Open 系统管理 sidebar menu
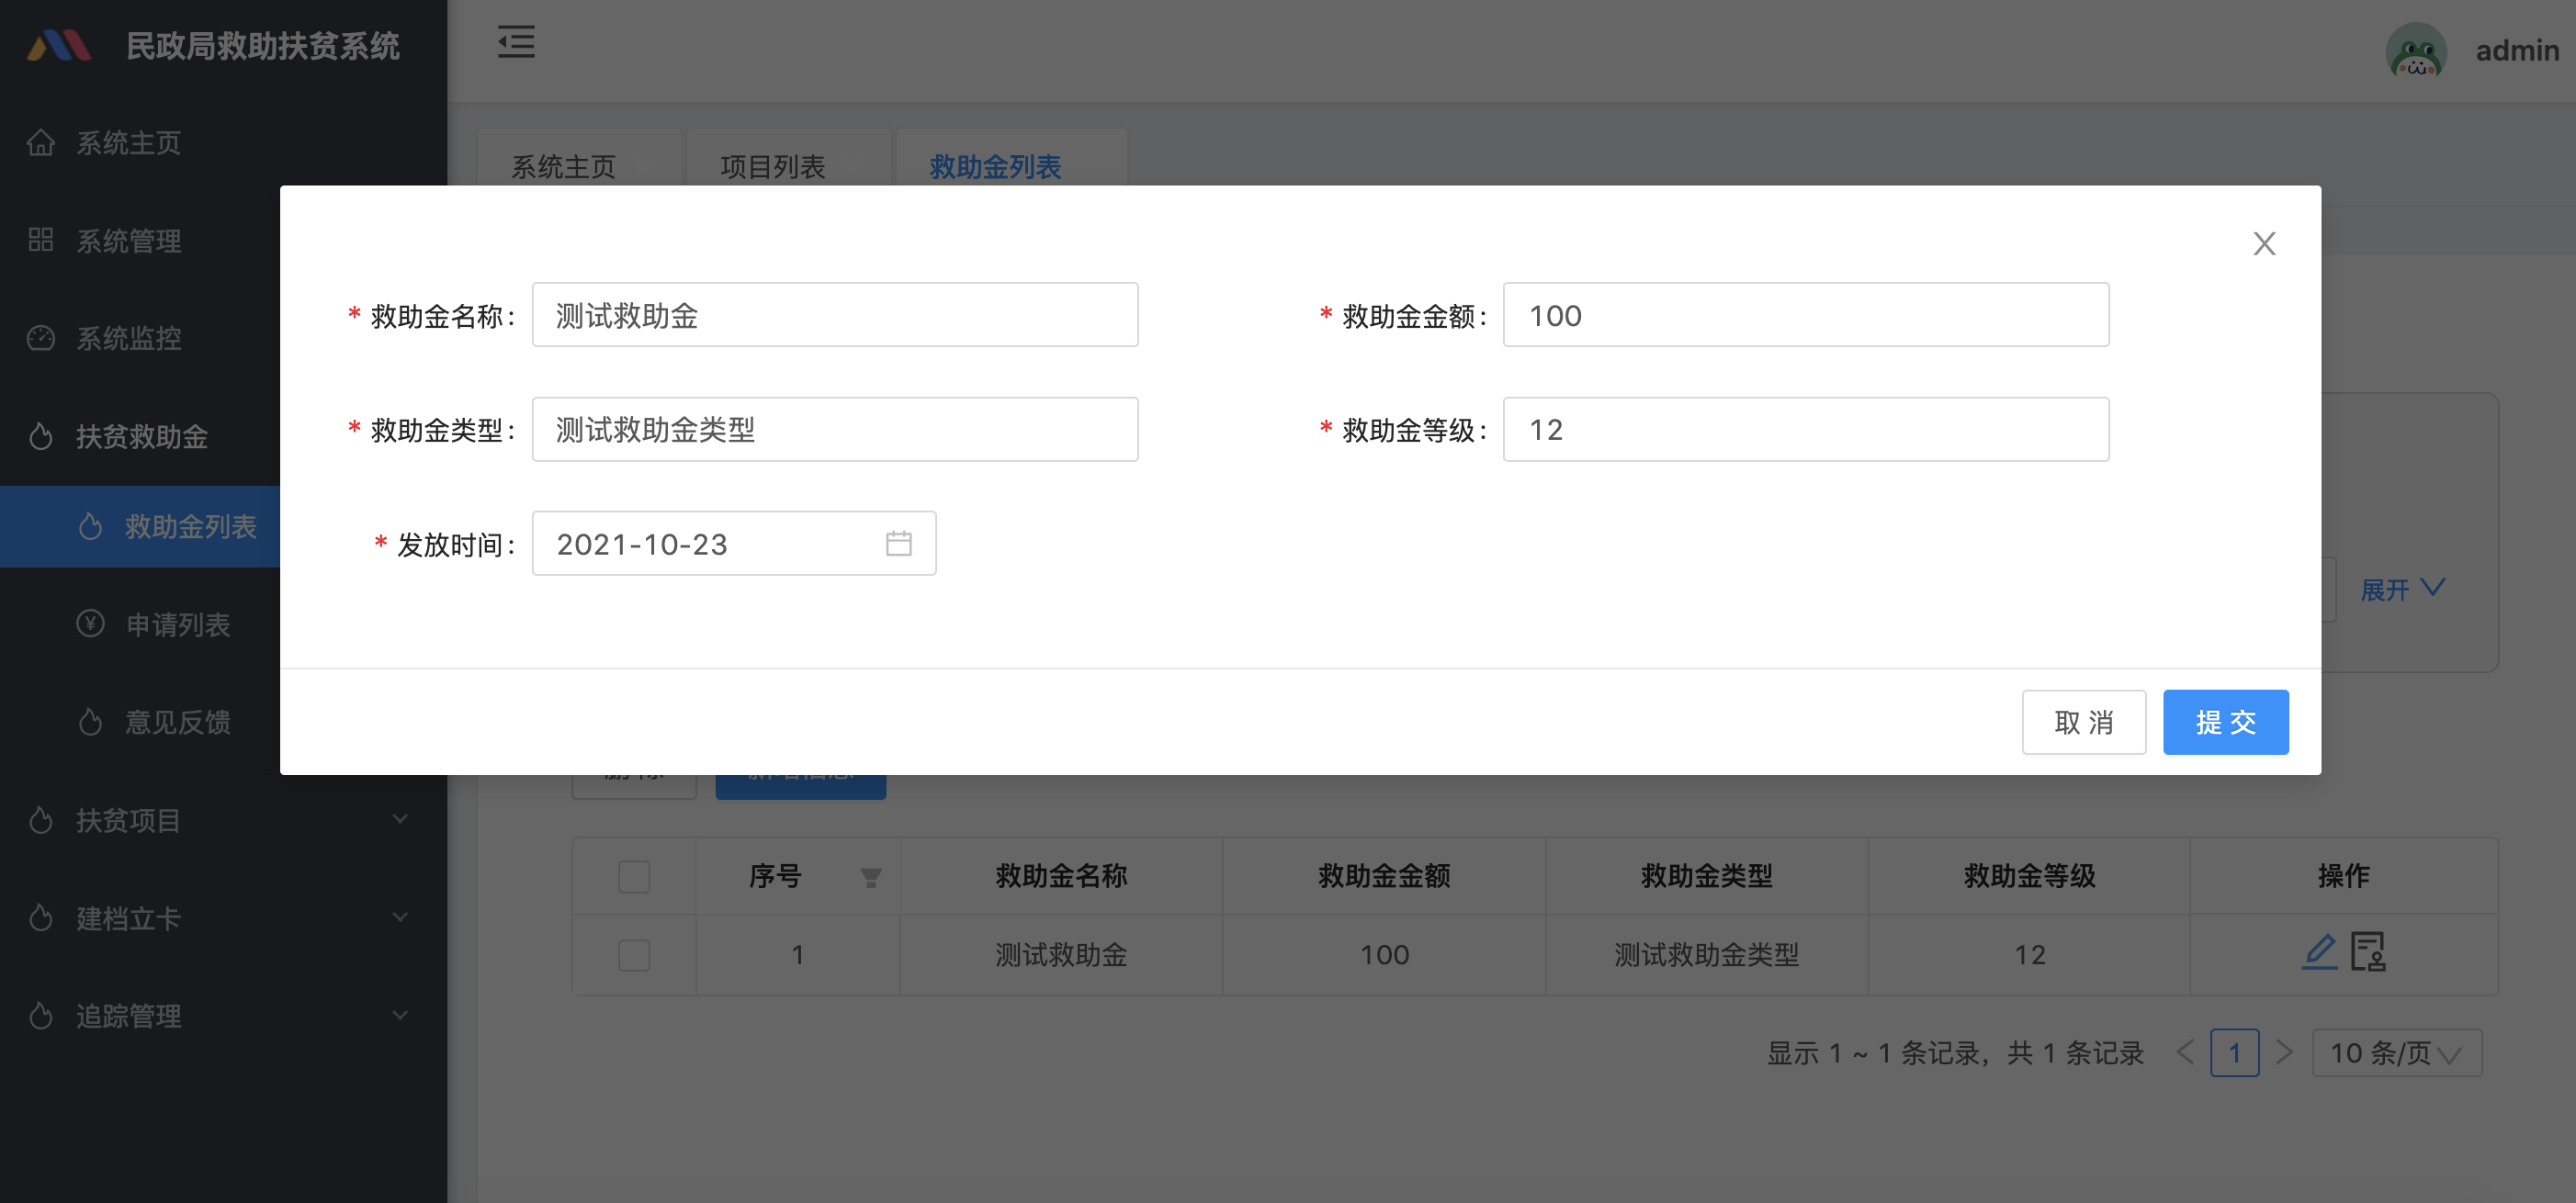The height and width of the screenshot is (1203, 2576). [x=223, y=240]
